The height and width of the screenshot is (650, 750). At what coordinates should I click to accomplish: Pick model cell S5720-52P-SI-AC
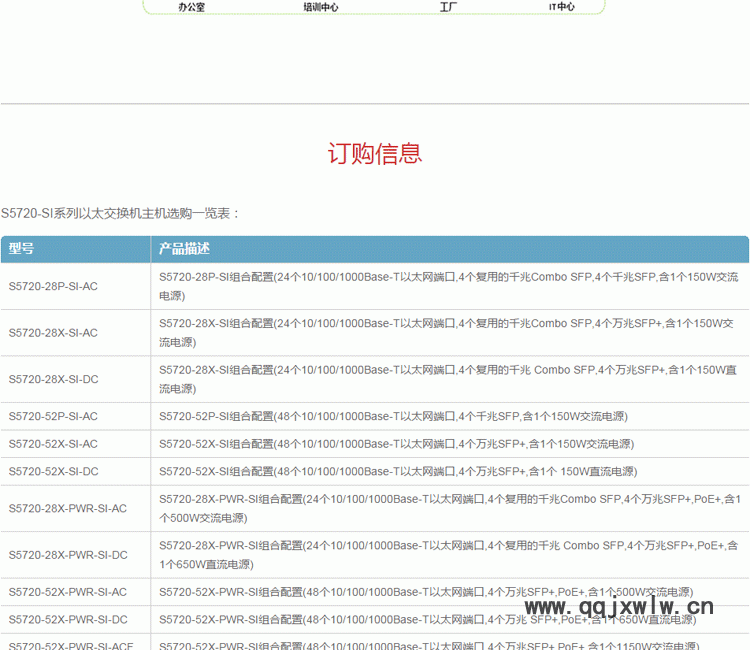click(x=53, y=416)
